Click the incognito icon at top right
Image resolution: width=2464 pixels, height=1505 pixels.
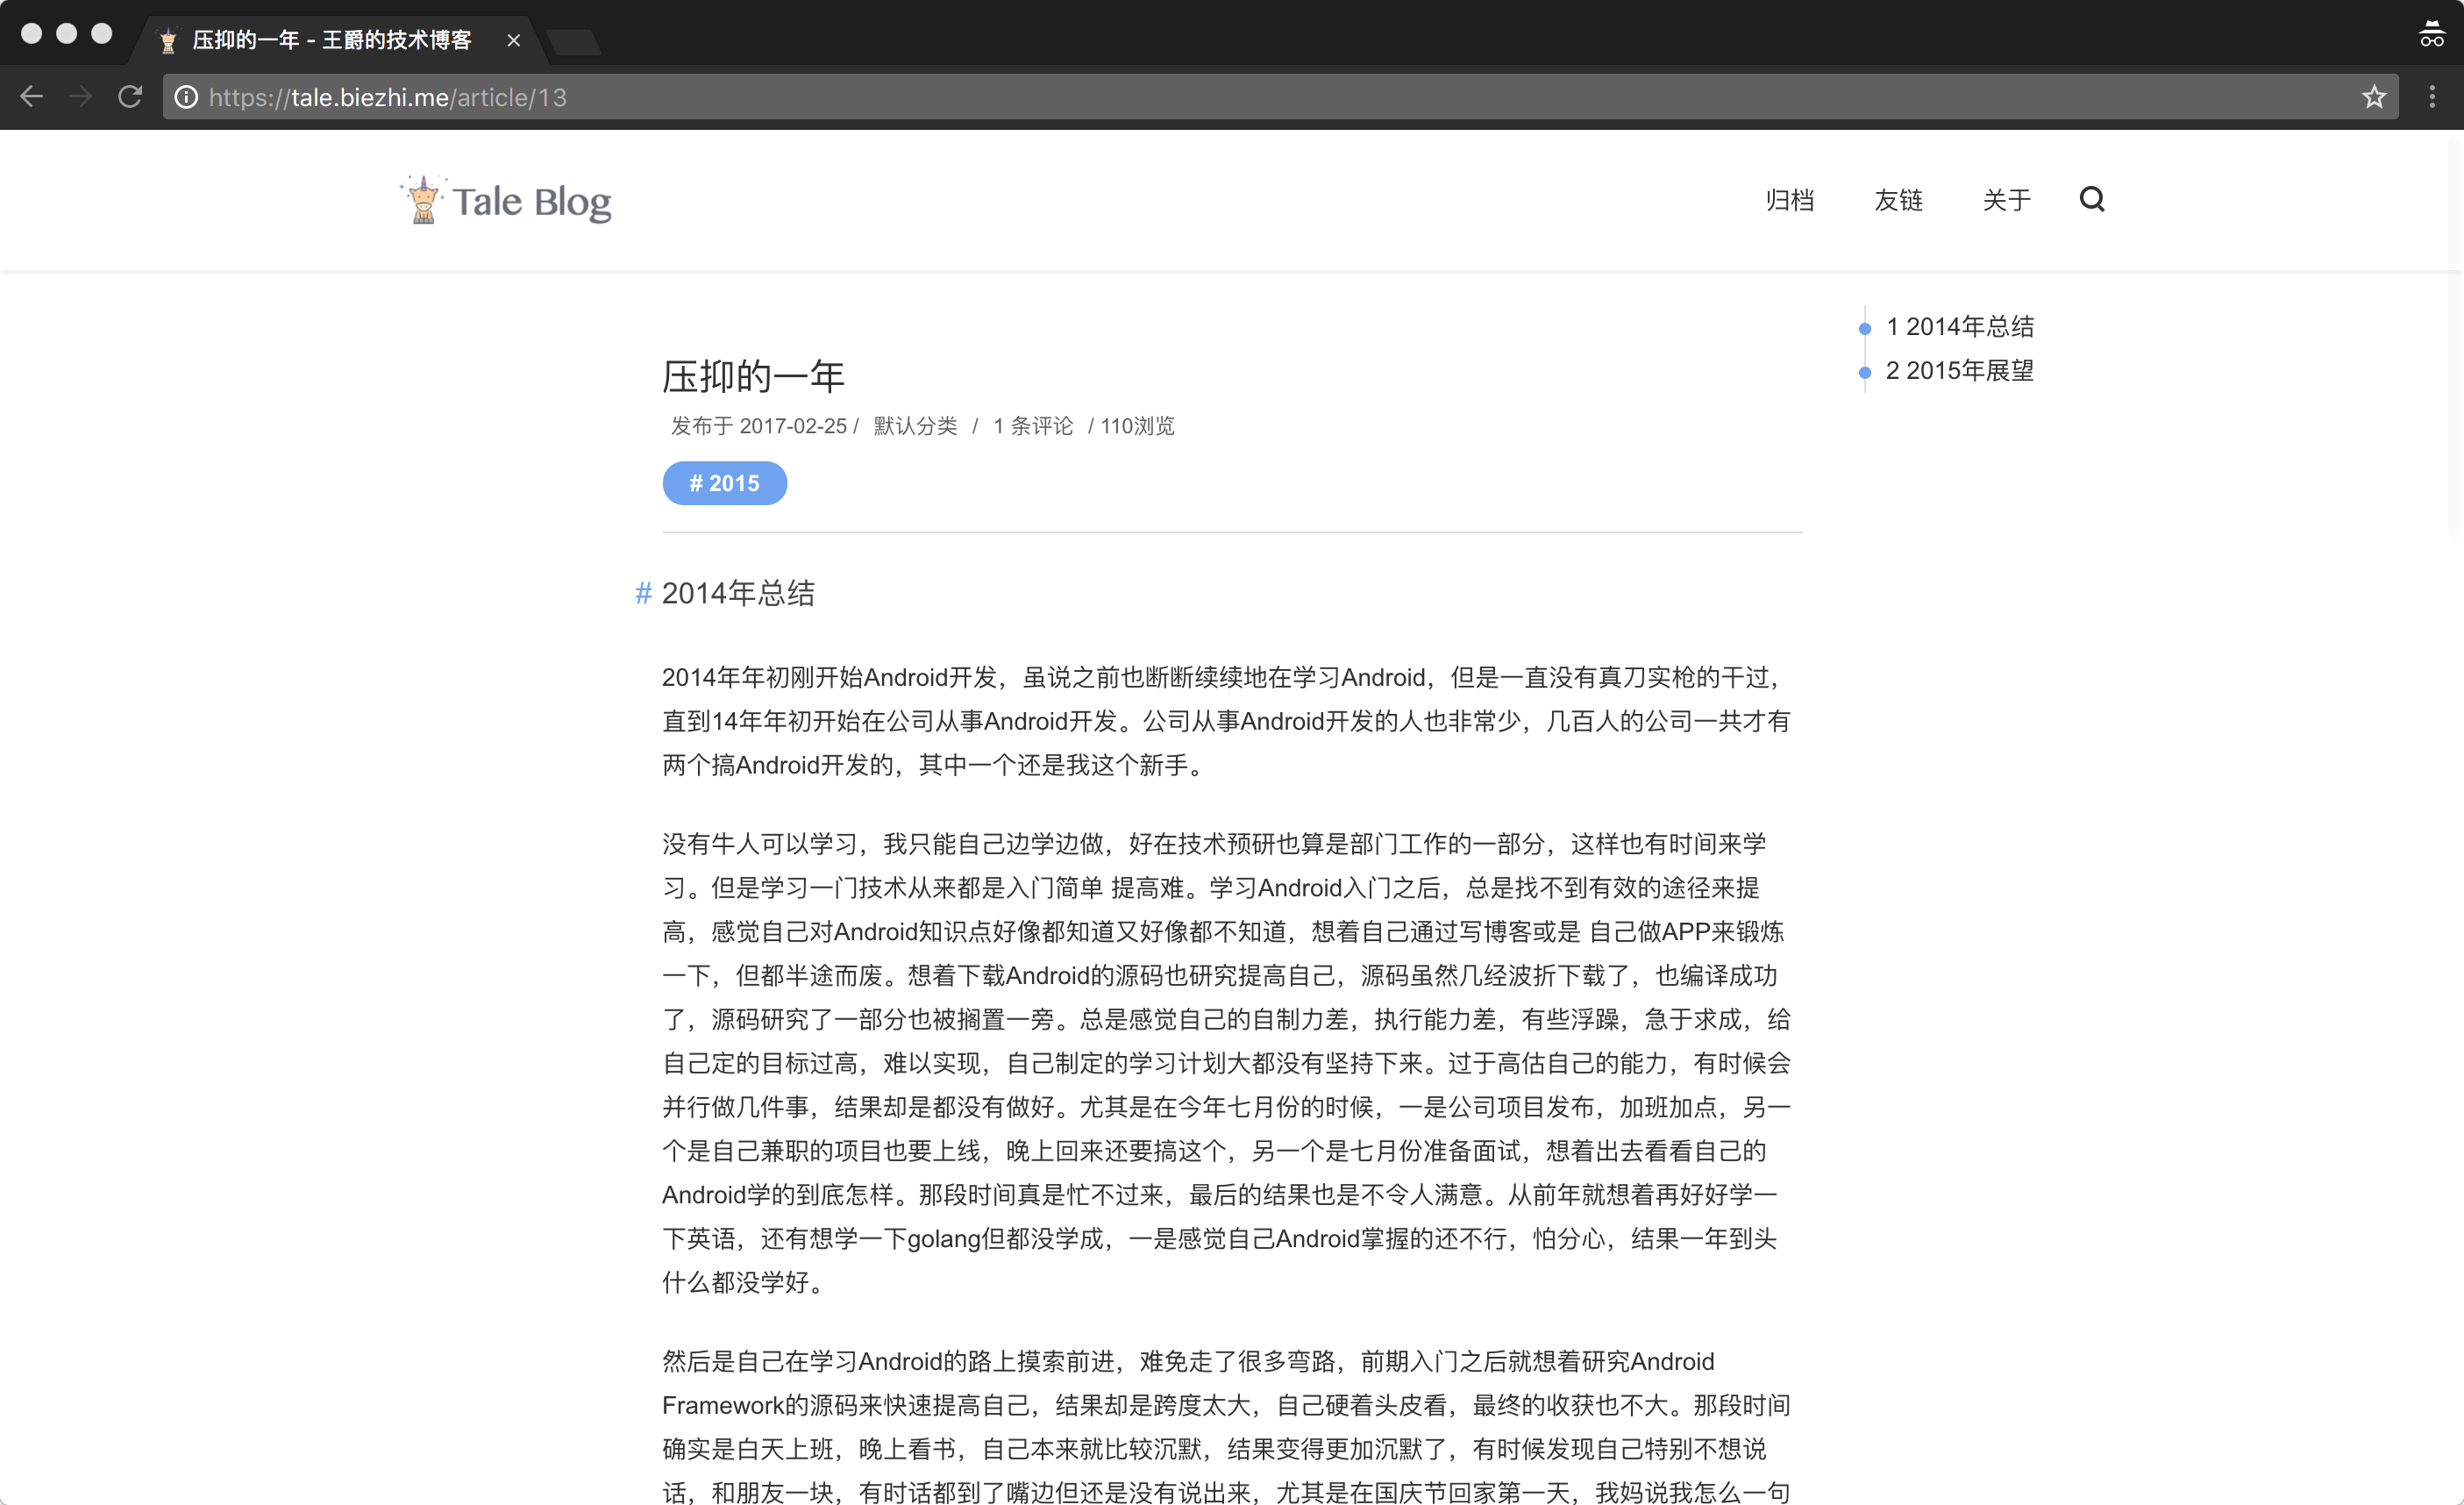(2431, 35)
